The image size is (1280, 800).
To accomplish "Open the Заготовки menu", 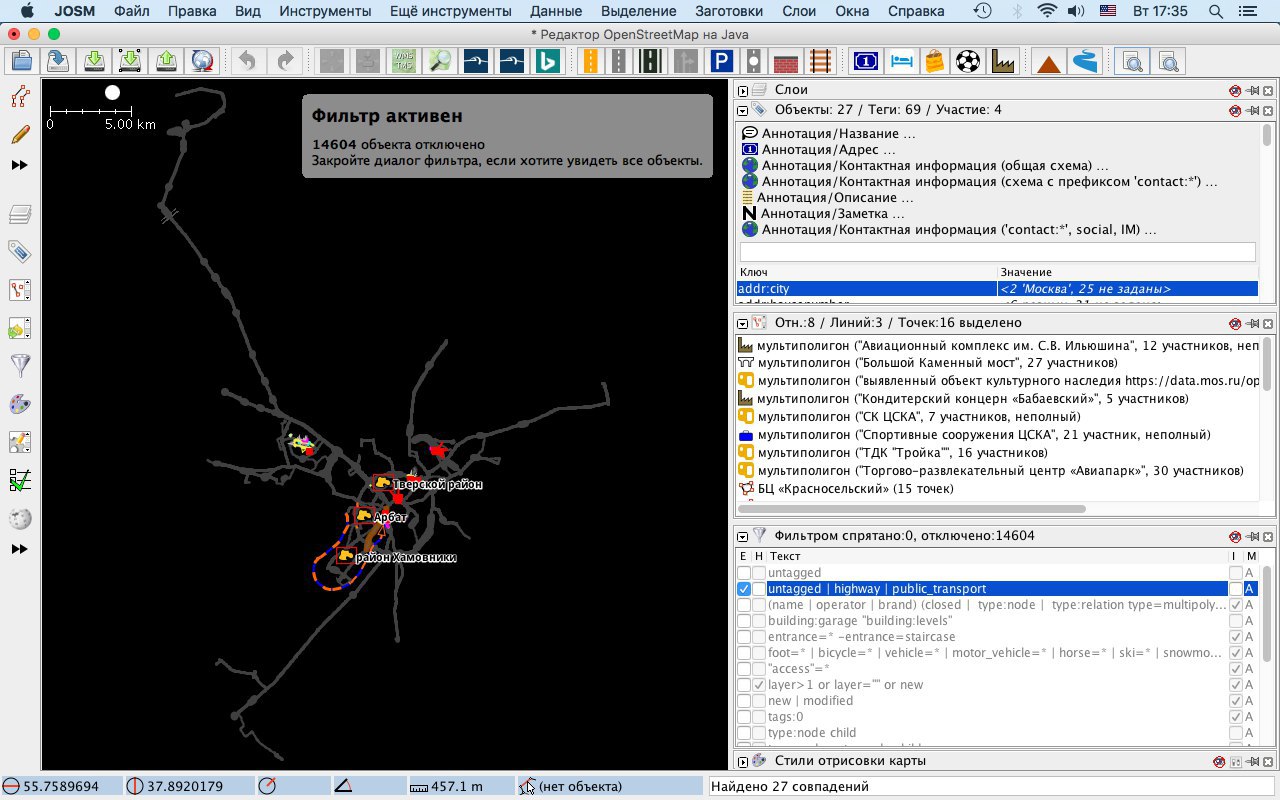I will click(x=729, y=11).
